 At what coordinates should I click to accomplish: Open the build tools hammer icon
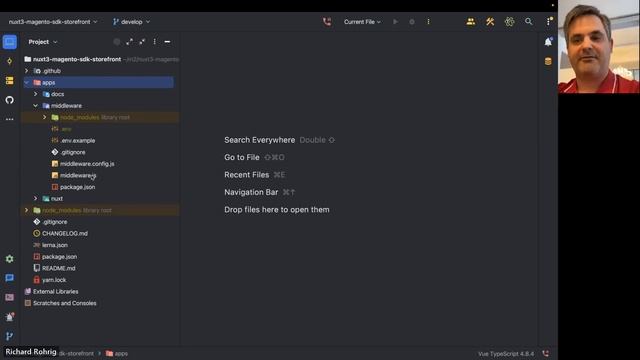[490, 22]
